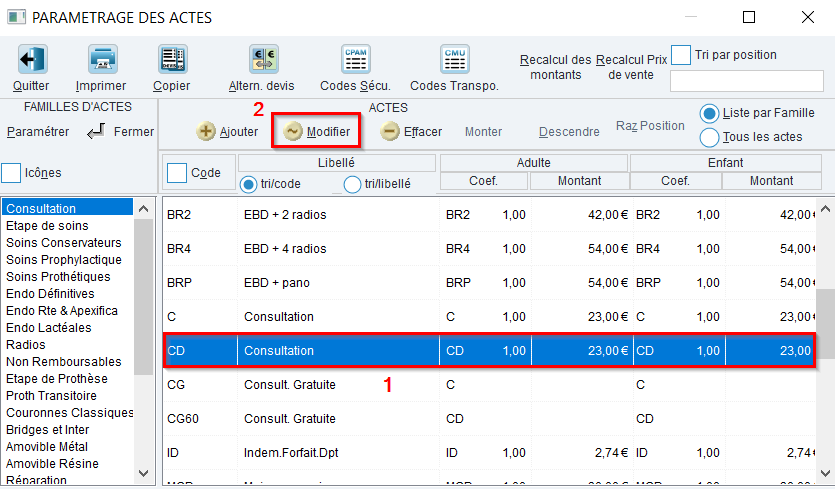Screen dimensions: 835x489
Task: Select the CG60 Consult. Gratuite row
Action: 489,419
